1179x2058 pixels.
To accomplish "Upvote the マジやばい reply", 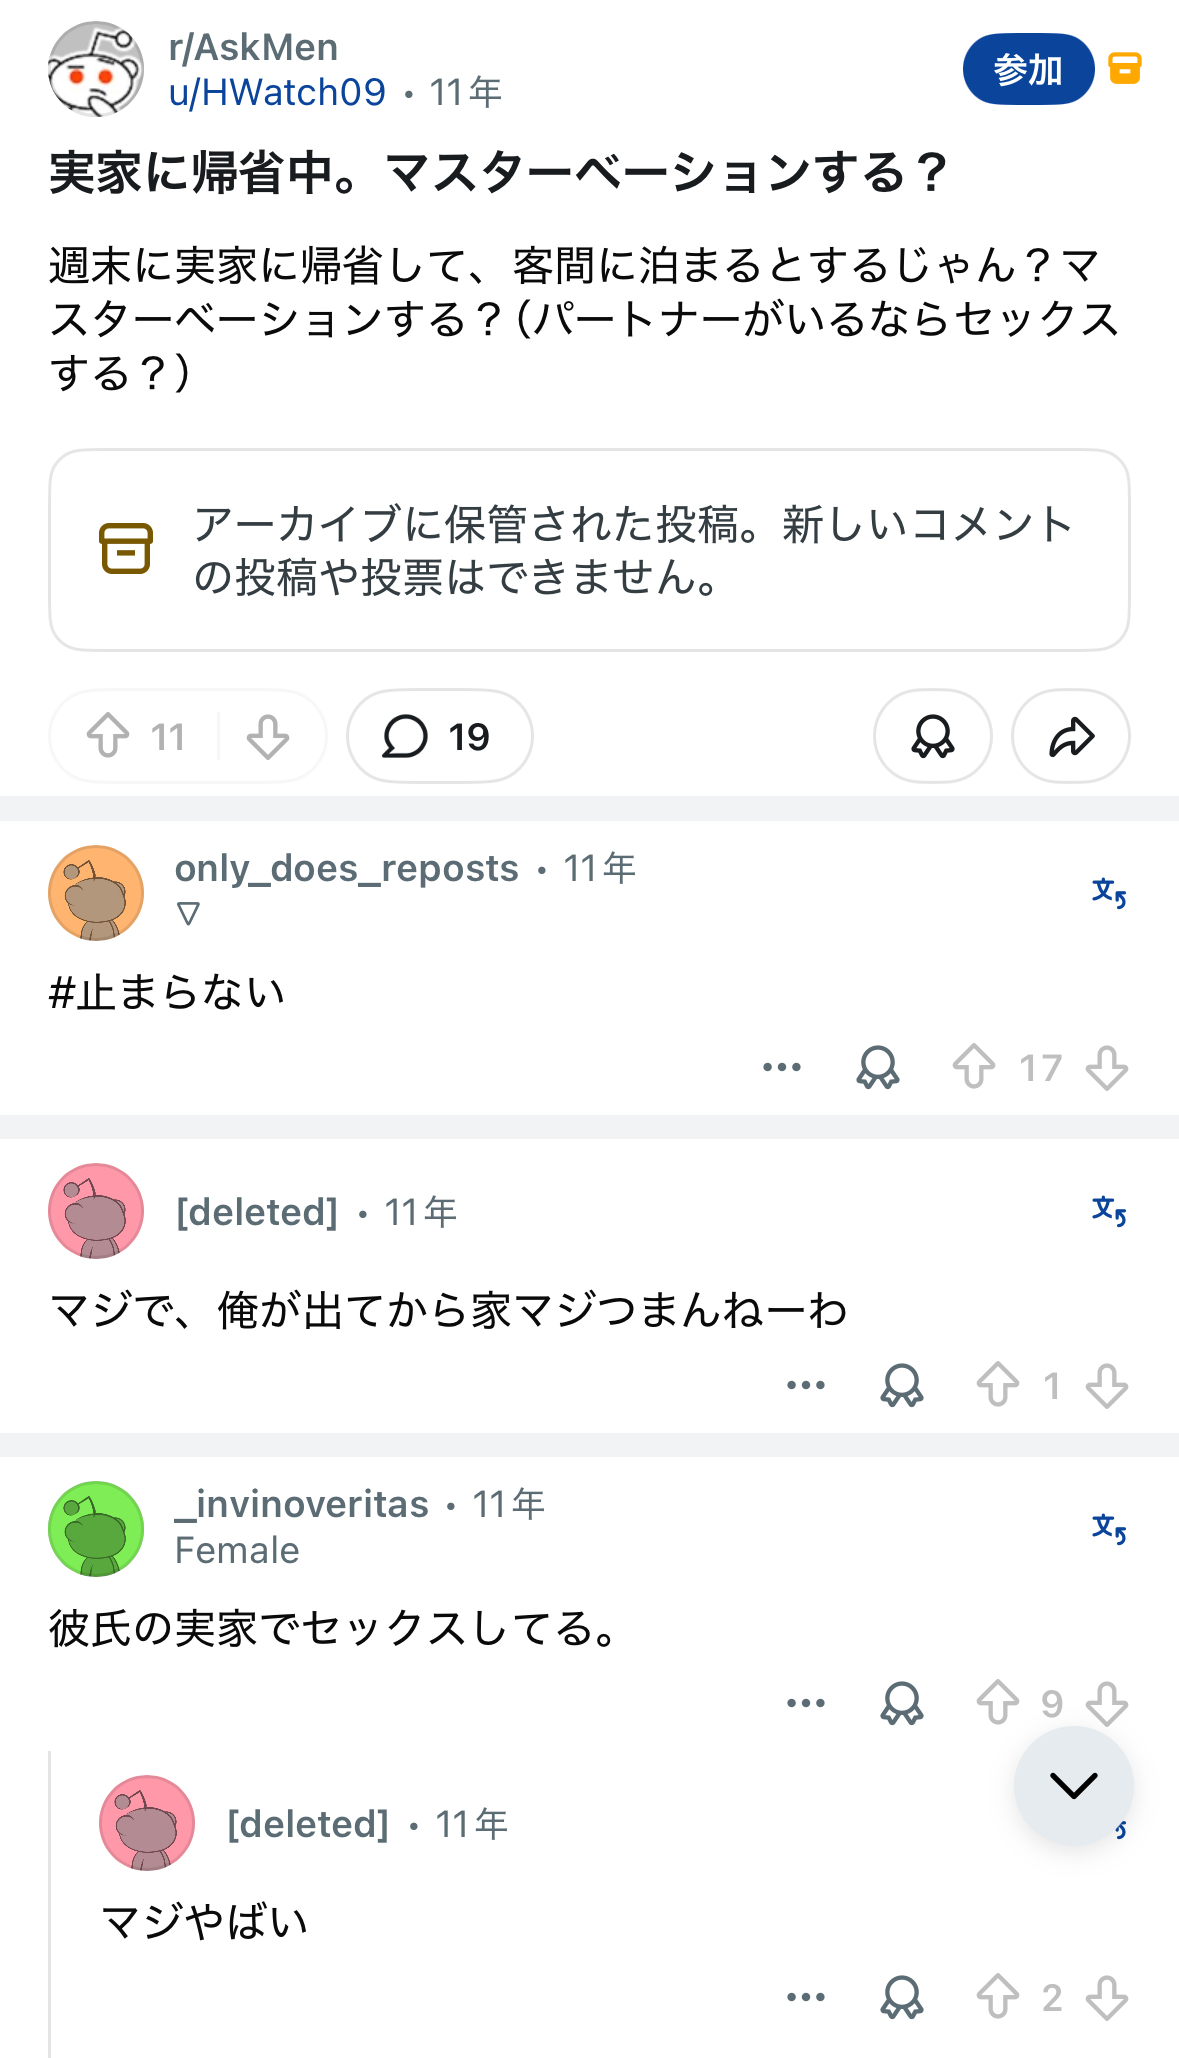I will pyautogui.click(x=997, y=1997).
